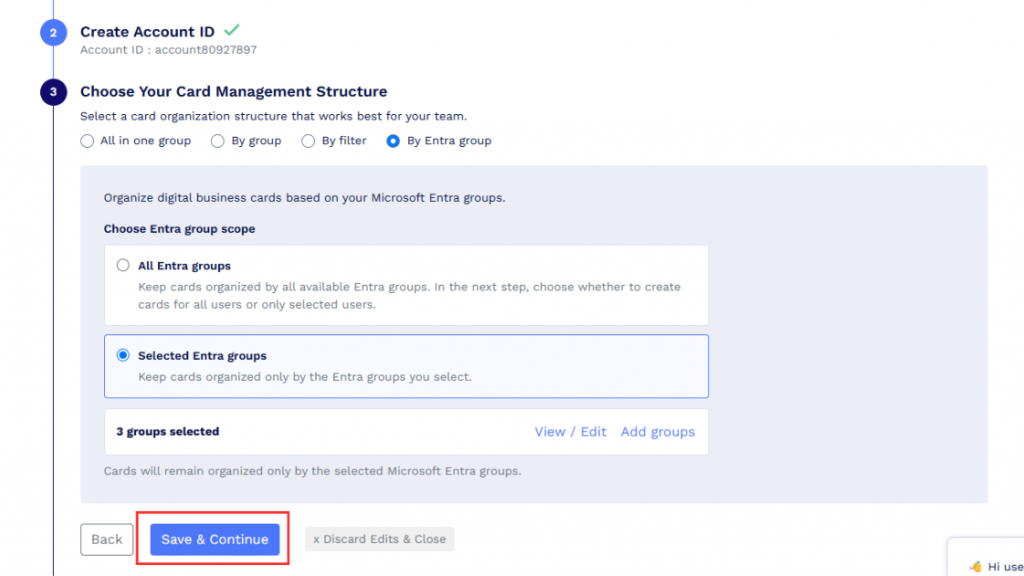Image resolution: width=1024 pixels, height=576 pixels.
Task: Choose the All Entra groups scope radio
Action: pos(123,265)
